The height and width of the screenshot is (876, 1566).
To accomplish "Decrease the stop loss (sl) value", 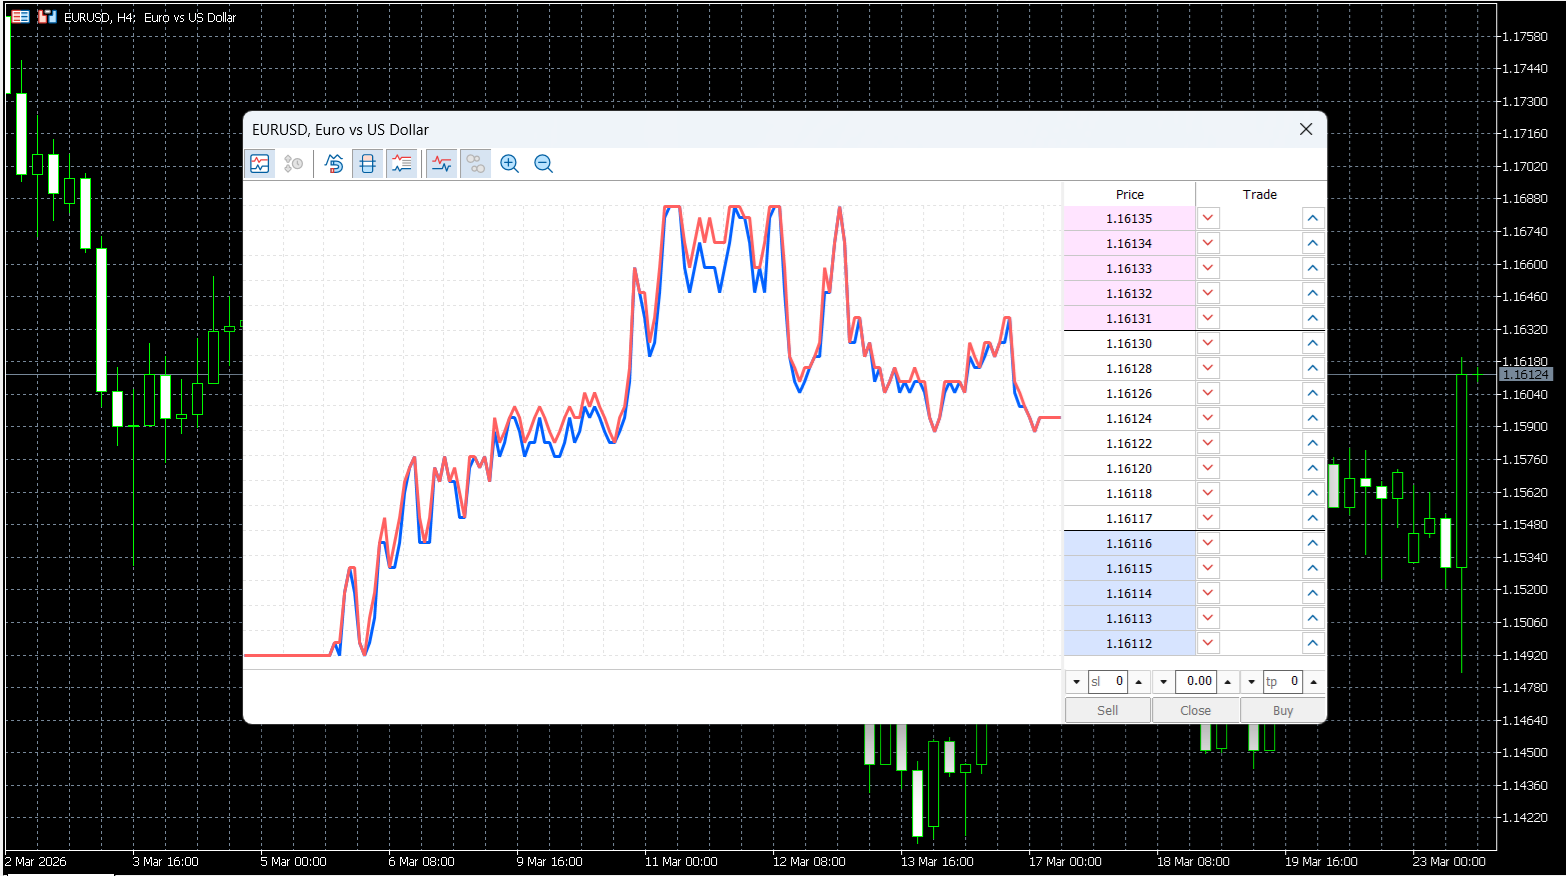I will (x=1076, y=682).
